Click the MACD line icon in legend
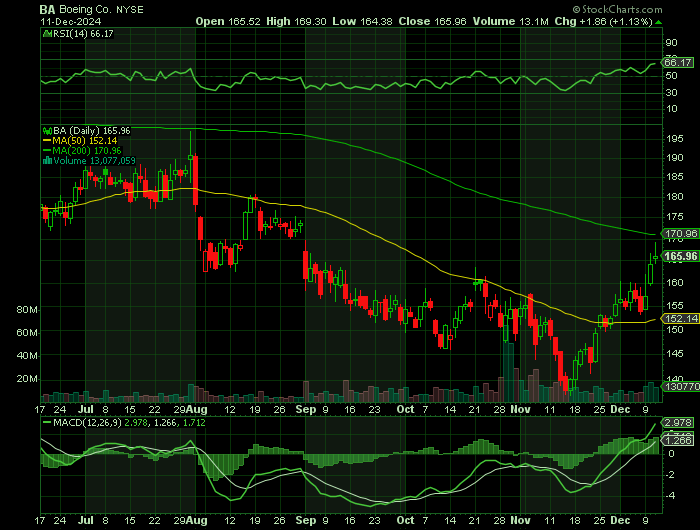Viewport: 700px width, 530px height. coord(47,422)
